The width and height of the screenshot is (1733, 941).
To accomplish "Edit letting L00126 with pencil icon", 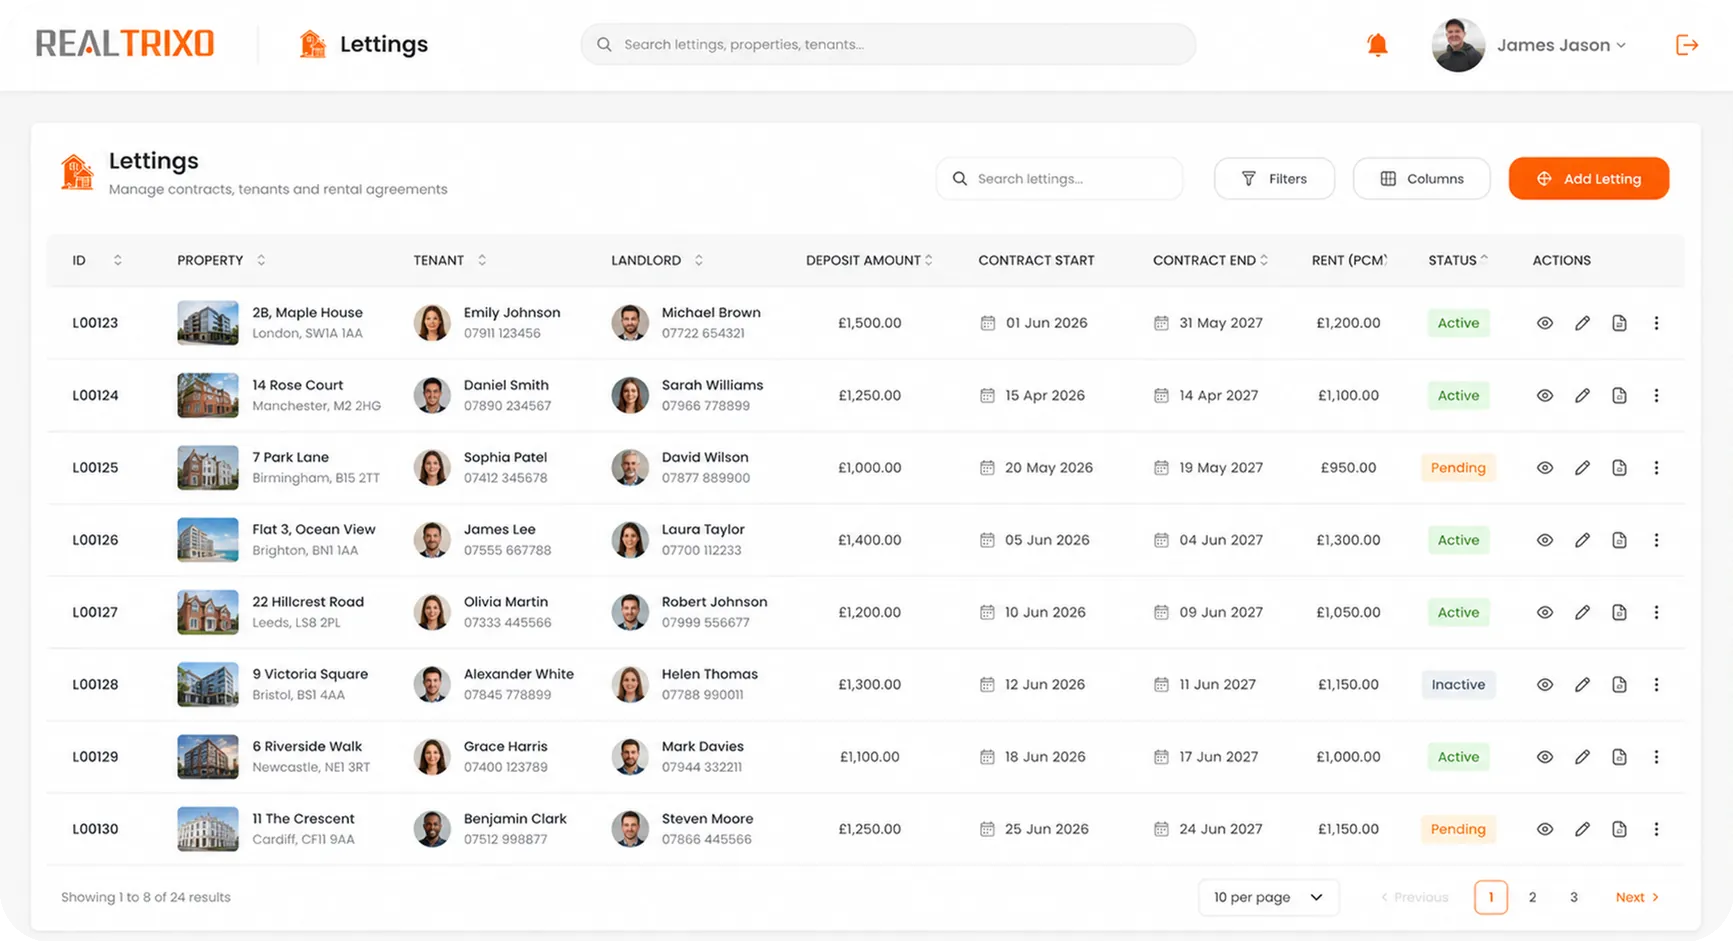I will [x=1582, y=540].
